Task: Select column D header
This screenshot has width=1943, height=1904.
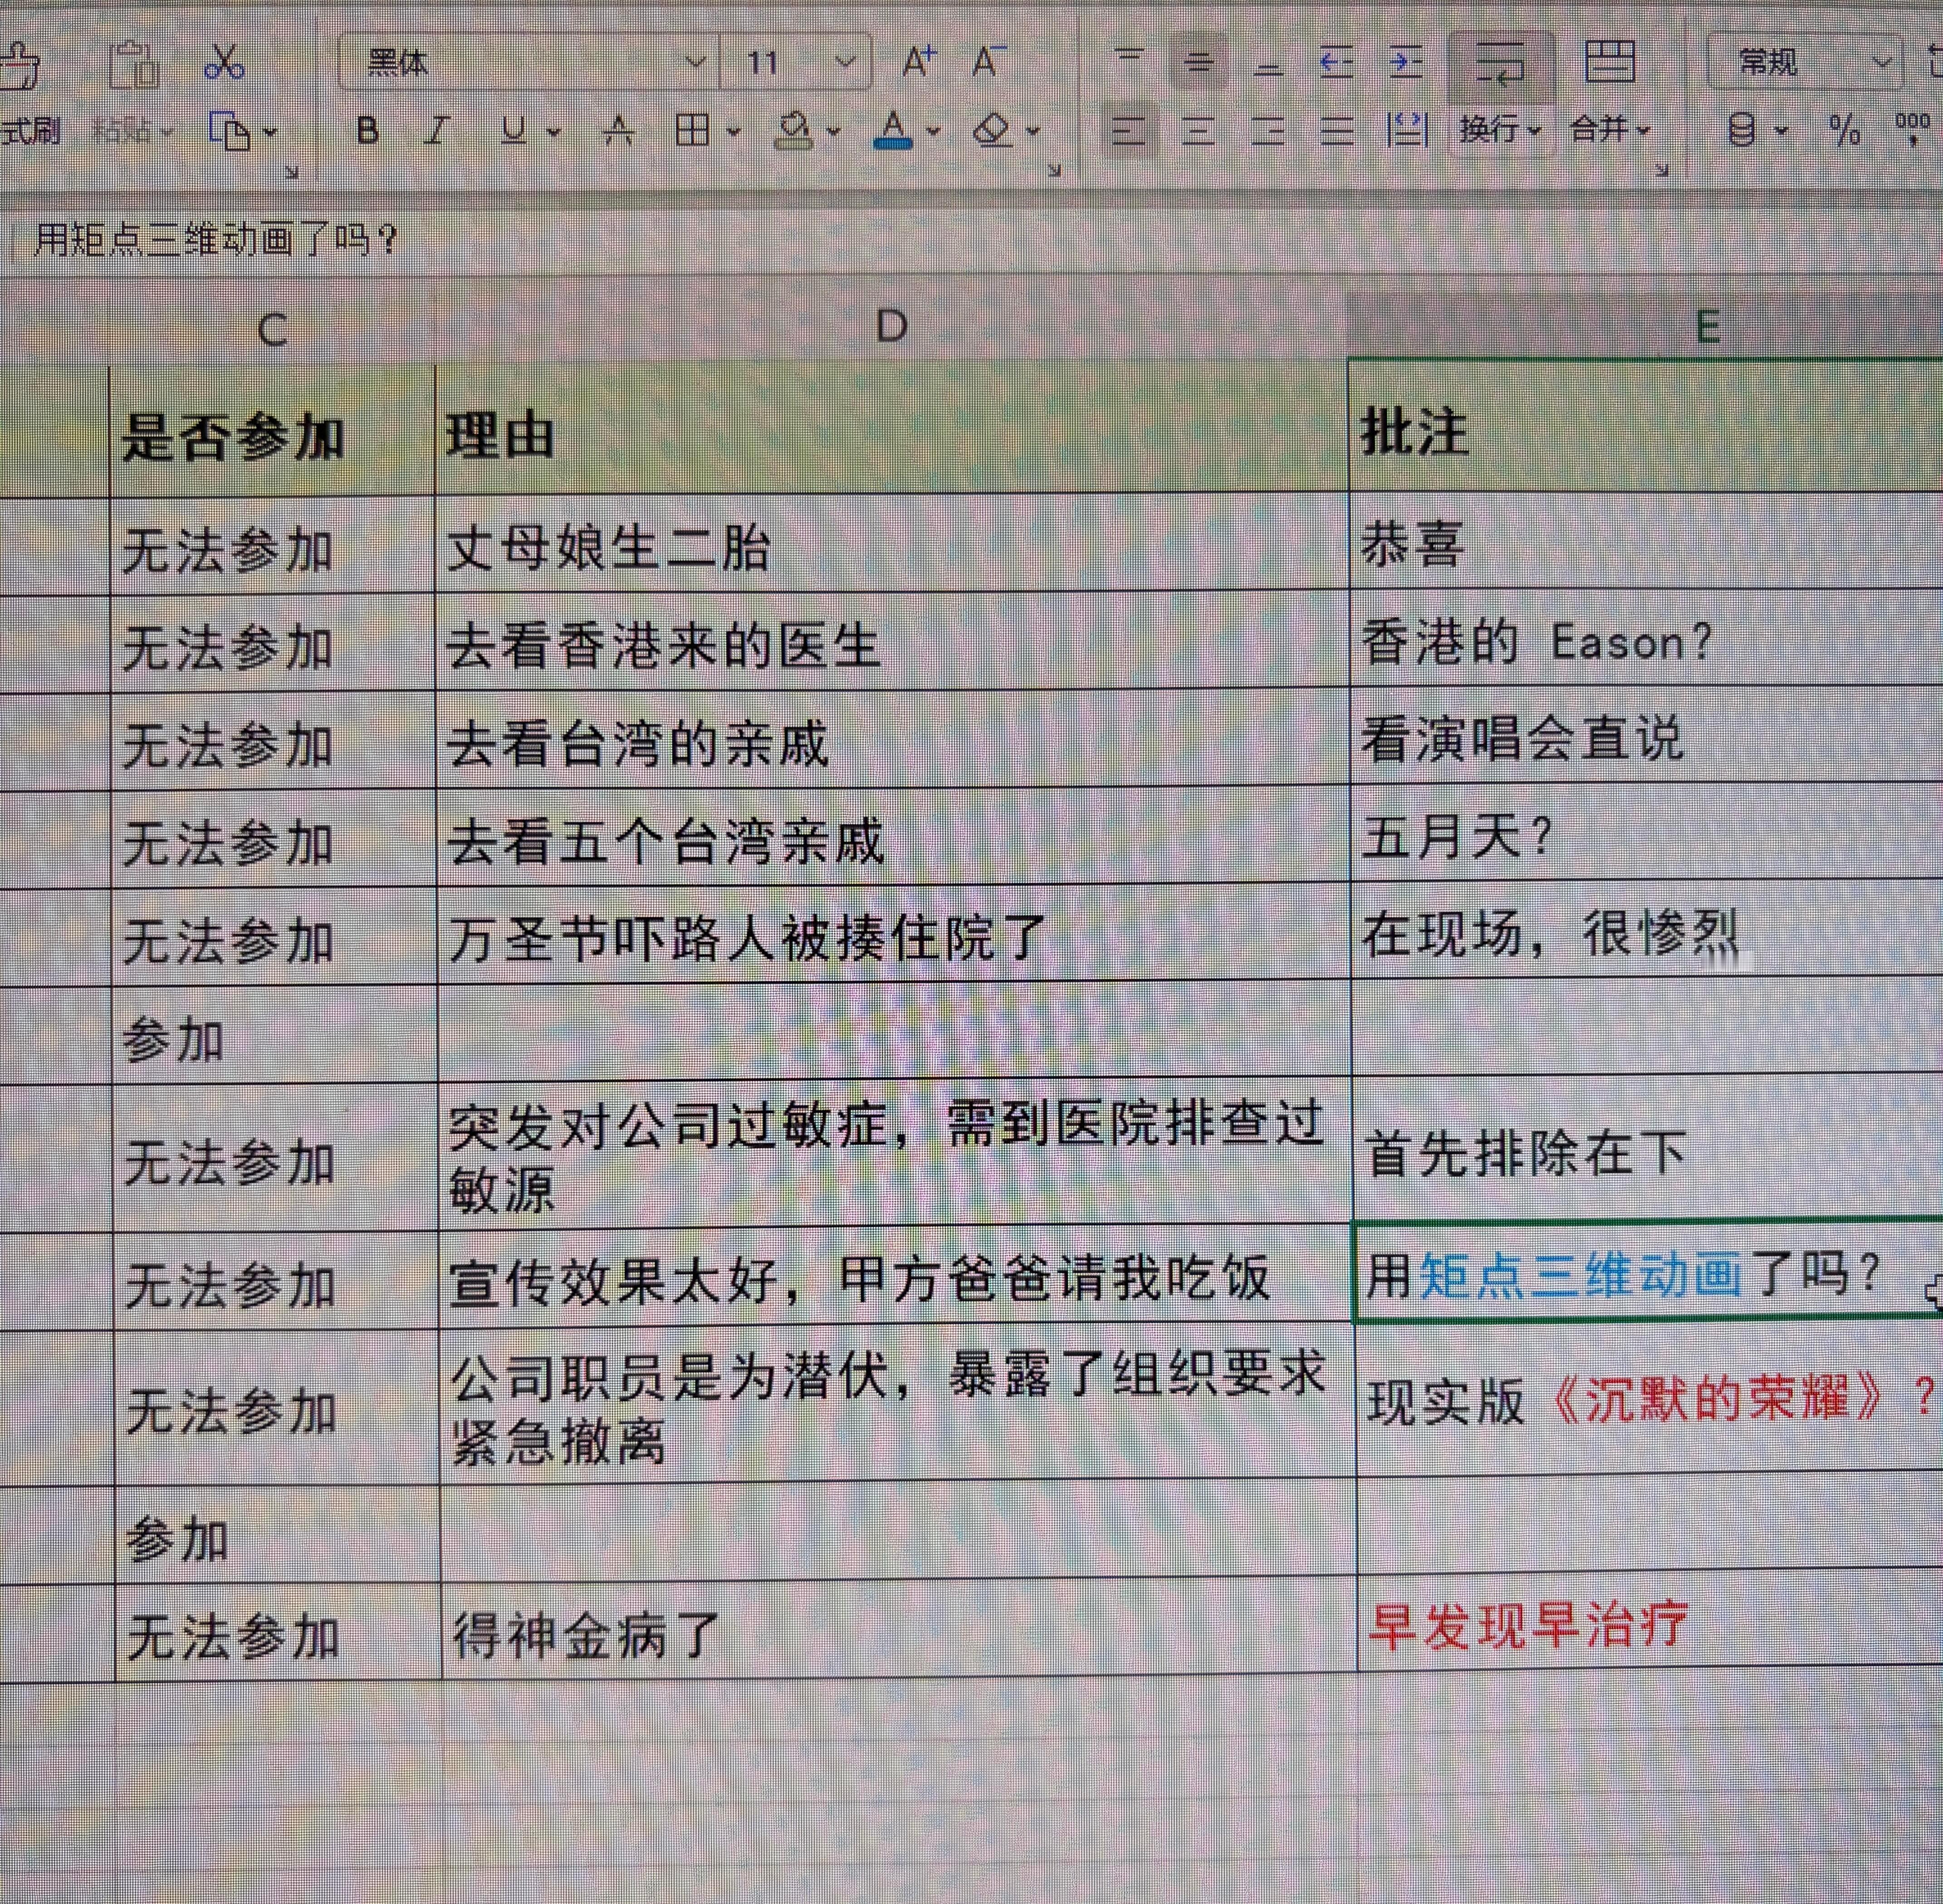Action: point(891,326)
